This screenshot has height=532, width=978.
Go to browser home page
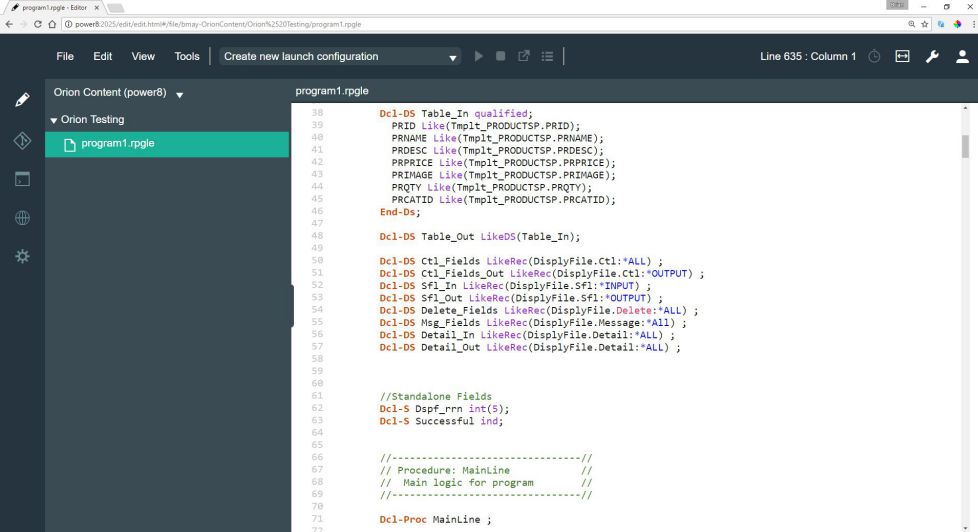click(x=52, y=24)
